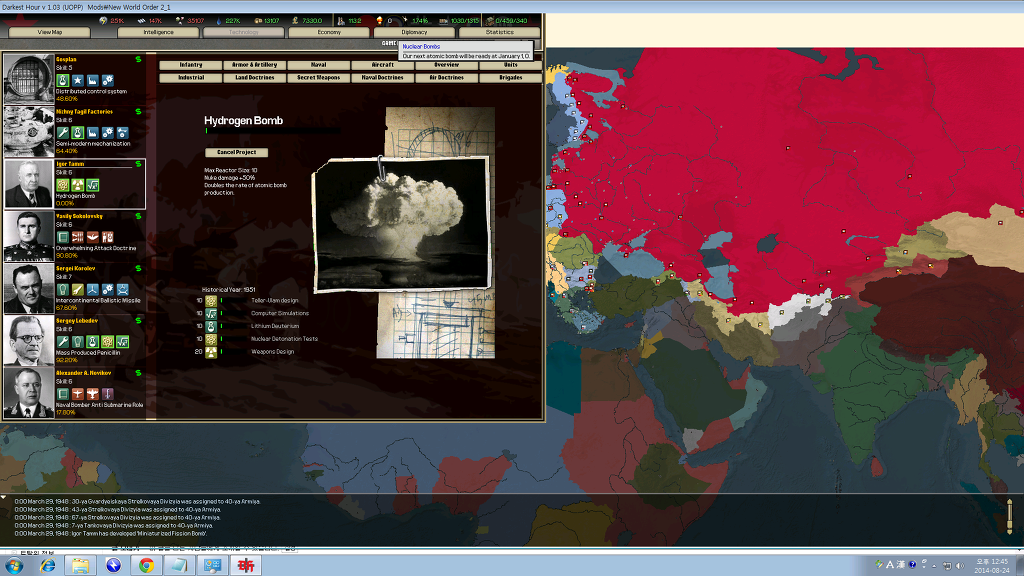The height and width of the screenshot is (576, 1024).
Task: Click the nuclear bomb counter icon
Action: [x=379, y=20]
